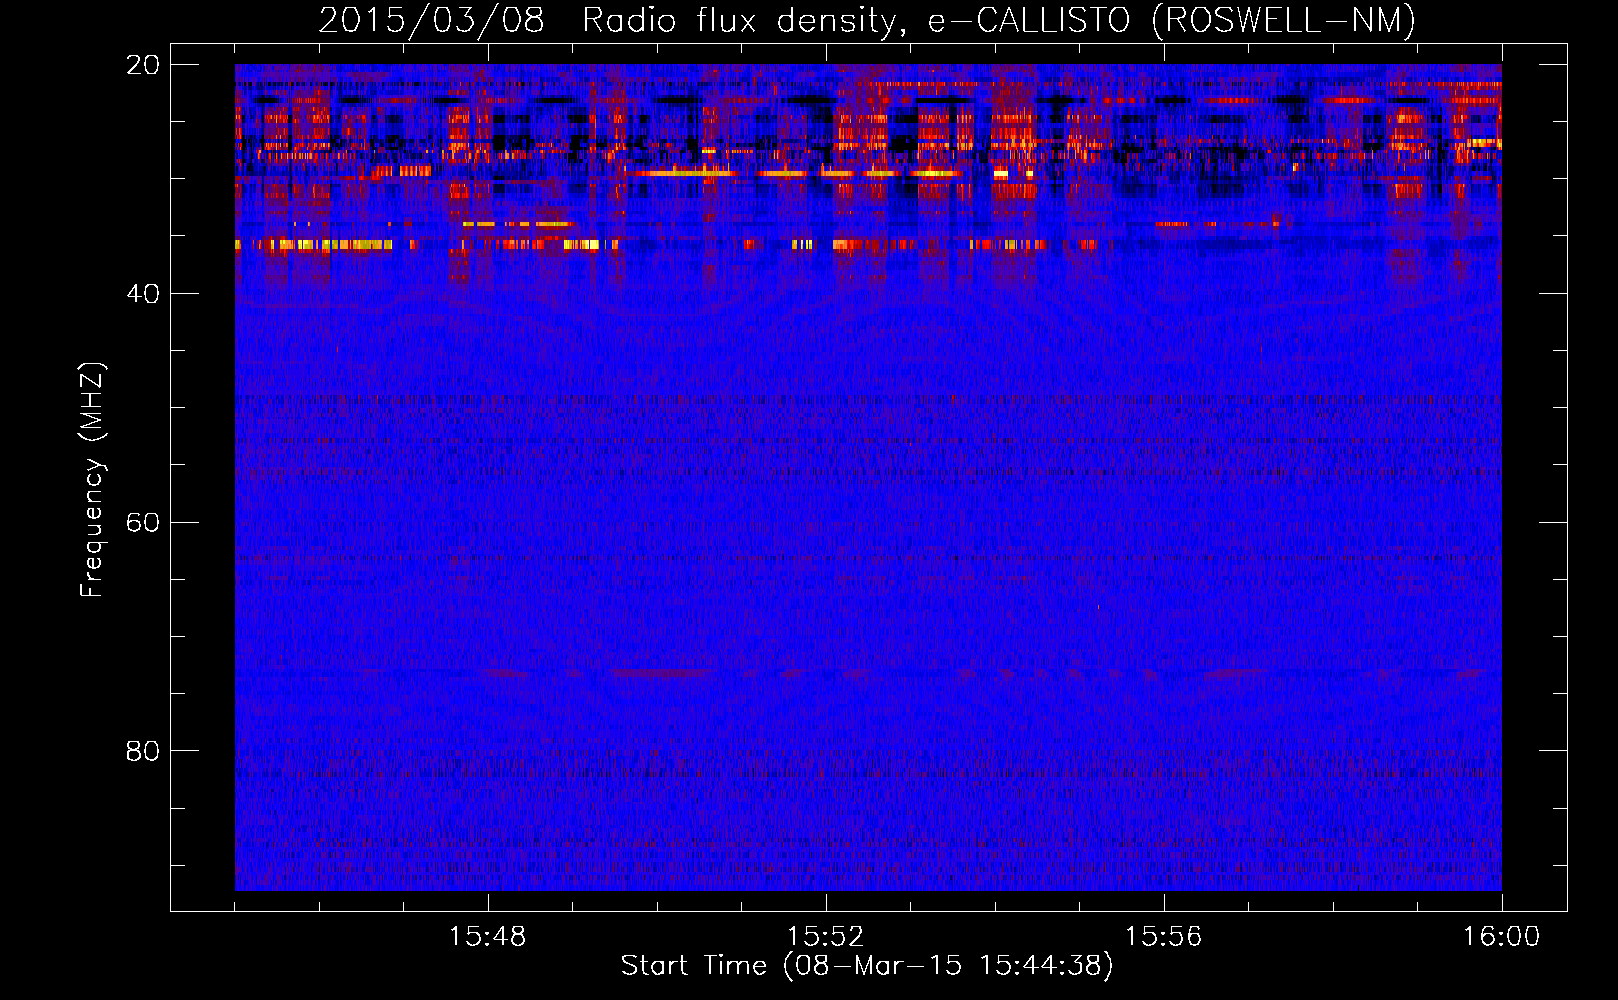The width and height of the screenshot is (1618, 1000).
Task: Click the 'Start Time (08-Mar-15 15:44:38)' label
Action: coord(867,966)
